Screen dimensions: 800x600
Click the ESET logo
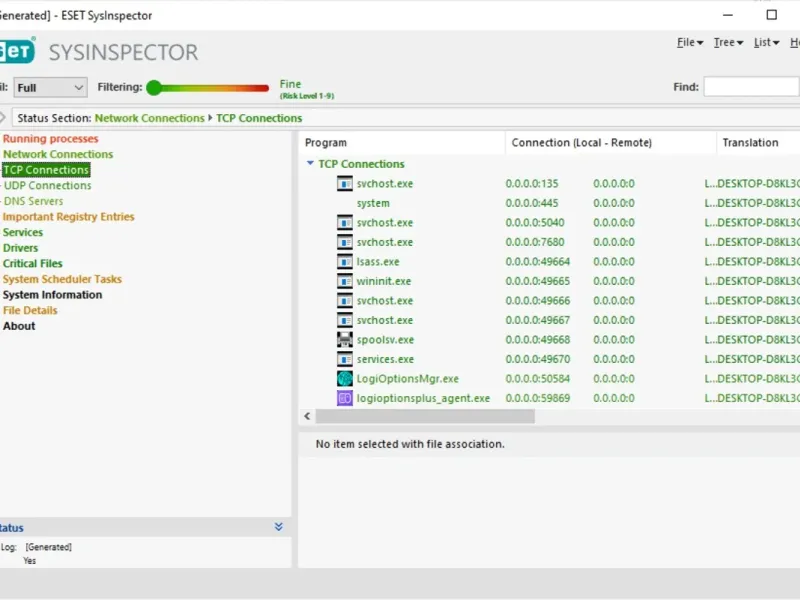point(17,51)
